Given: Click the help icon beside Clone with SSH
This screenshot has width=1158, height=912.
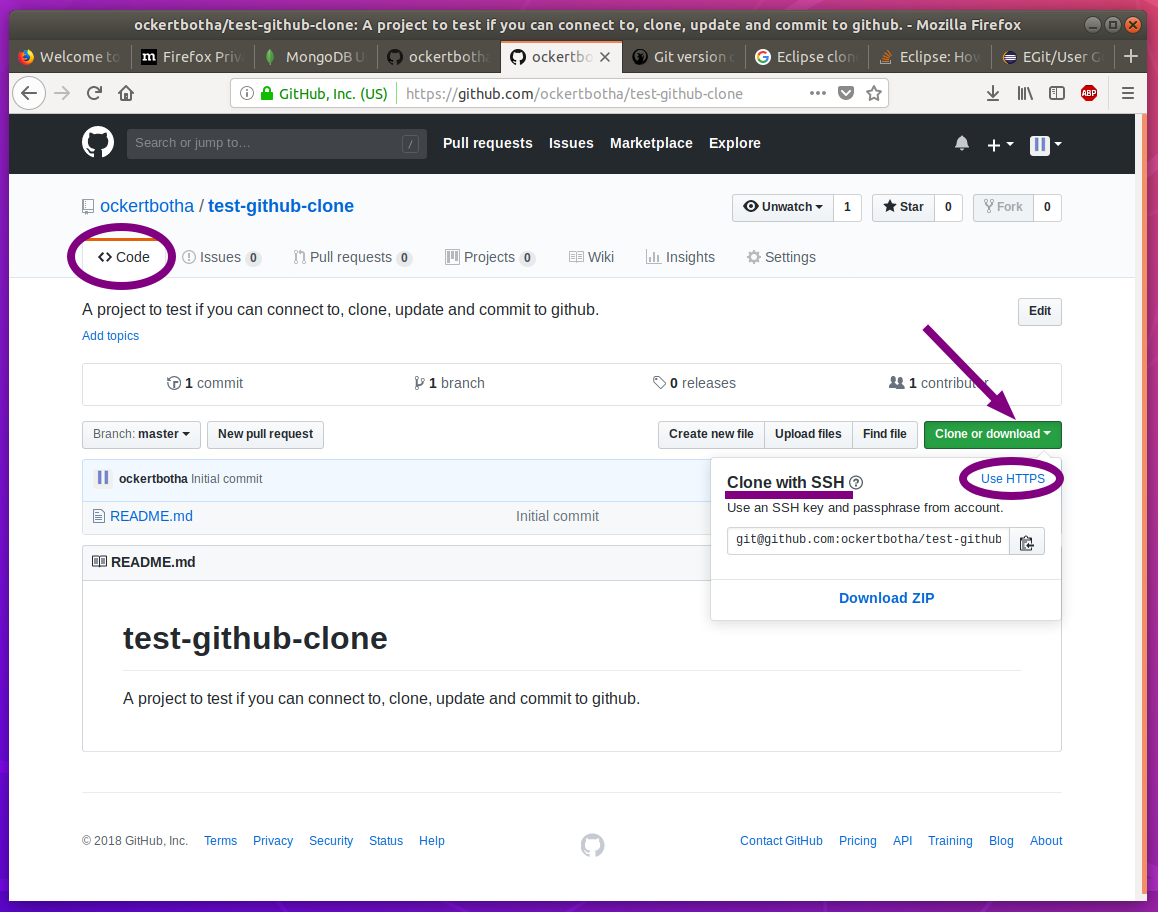Looking at the screenshot, I should [856, 482].
